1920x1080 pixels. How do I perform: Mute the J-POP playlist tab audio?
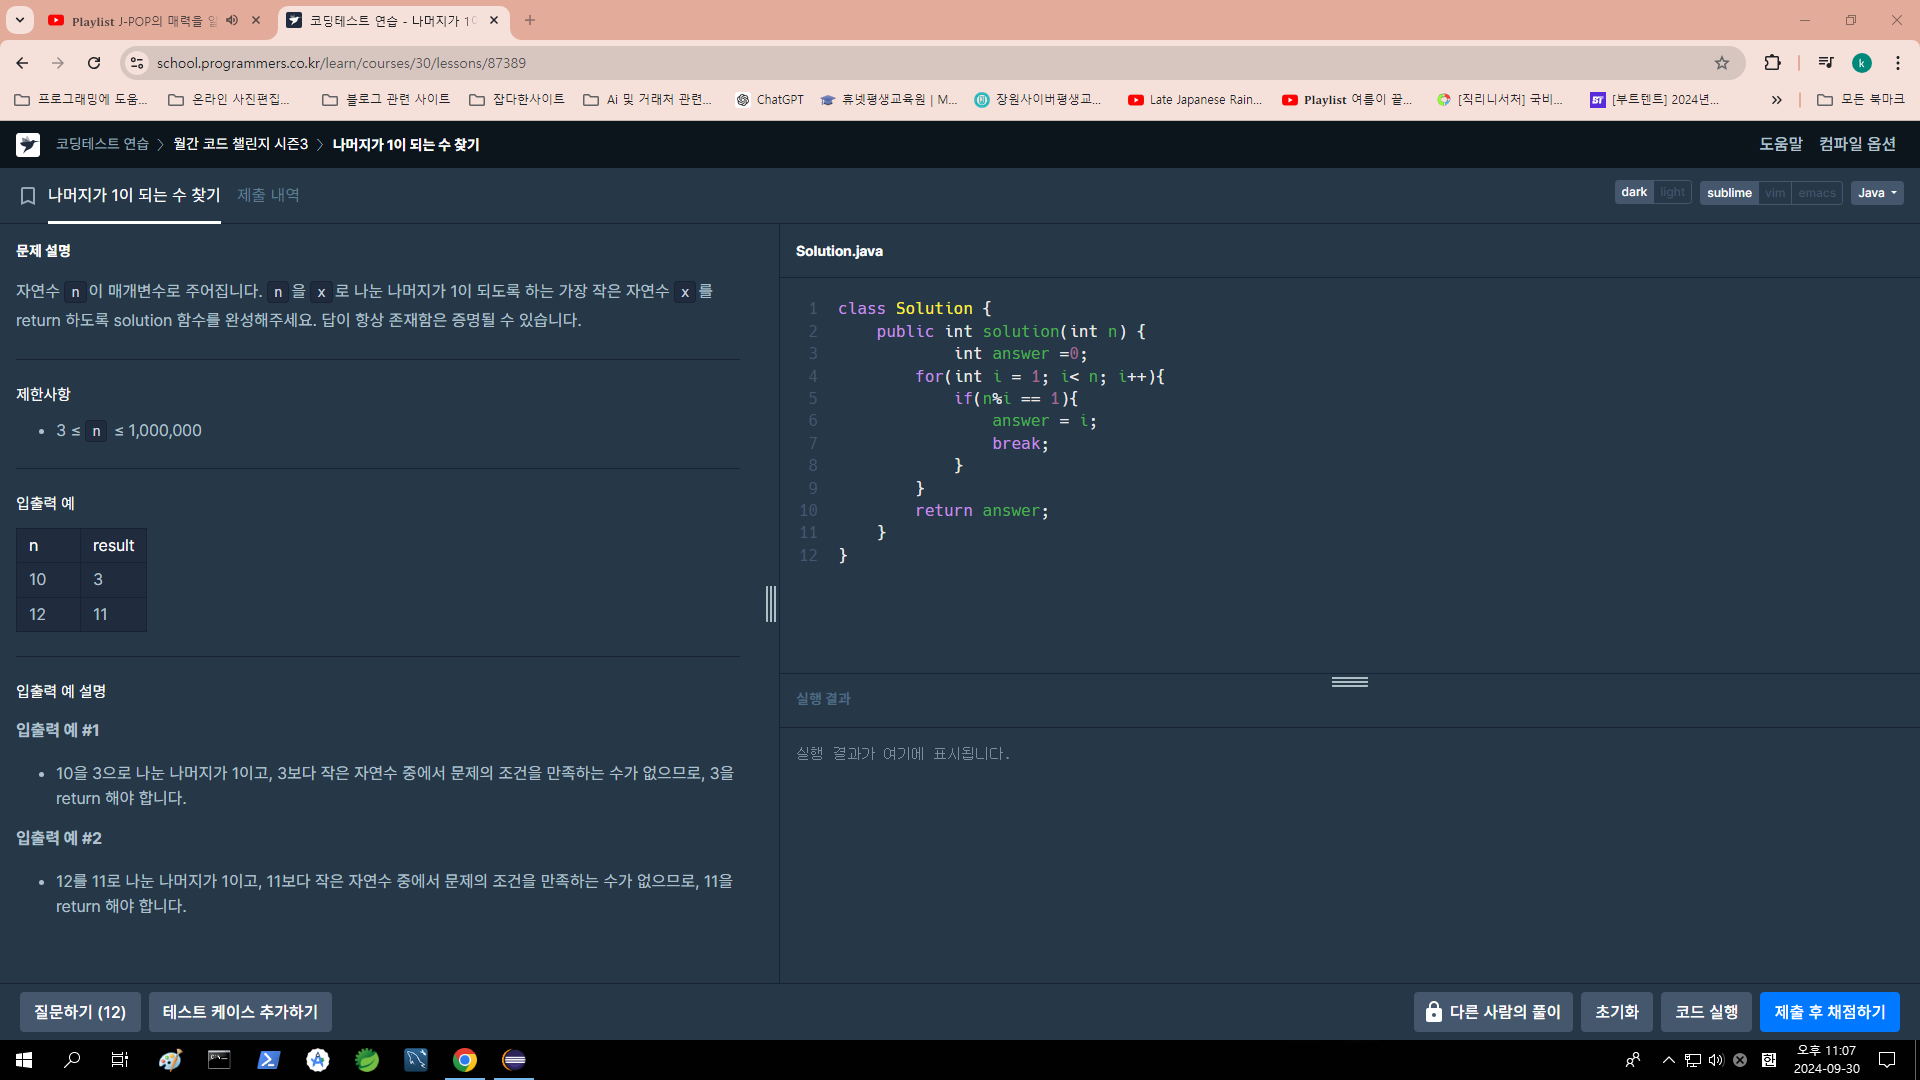(x=232, y=20)
